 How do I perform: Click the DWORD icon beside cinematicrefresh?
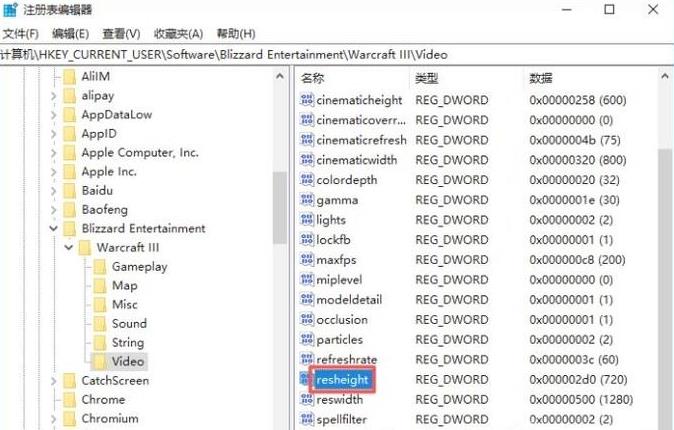coord(307,140)
